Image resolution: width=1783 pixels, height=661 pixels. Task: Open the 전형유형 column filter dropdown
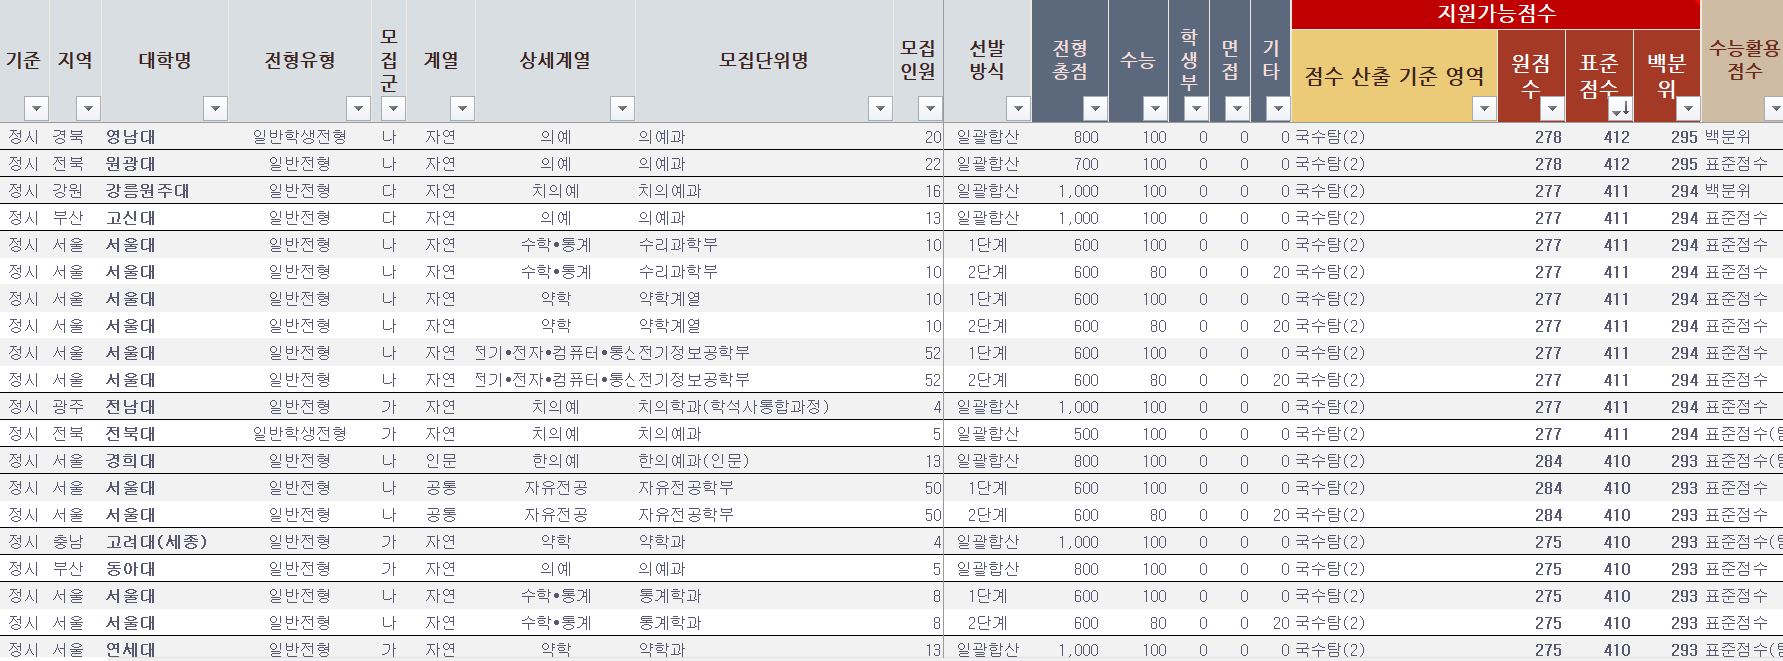(358, 108)
